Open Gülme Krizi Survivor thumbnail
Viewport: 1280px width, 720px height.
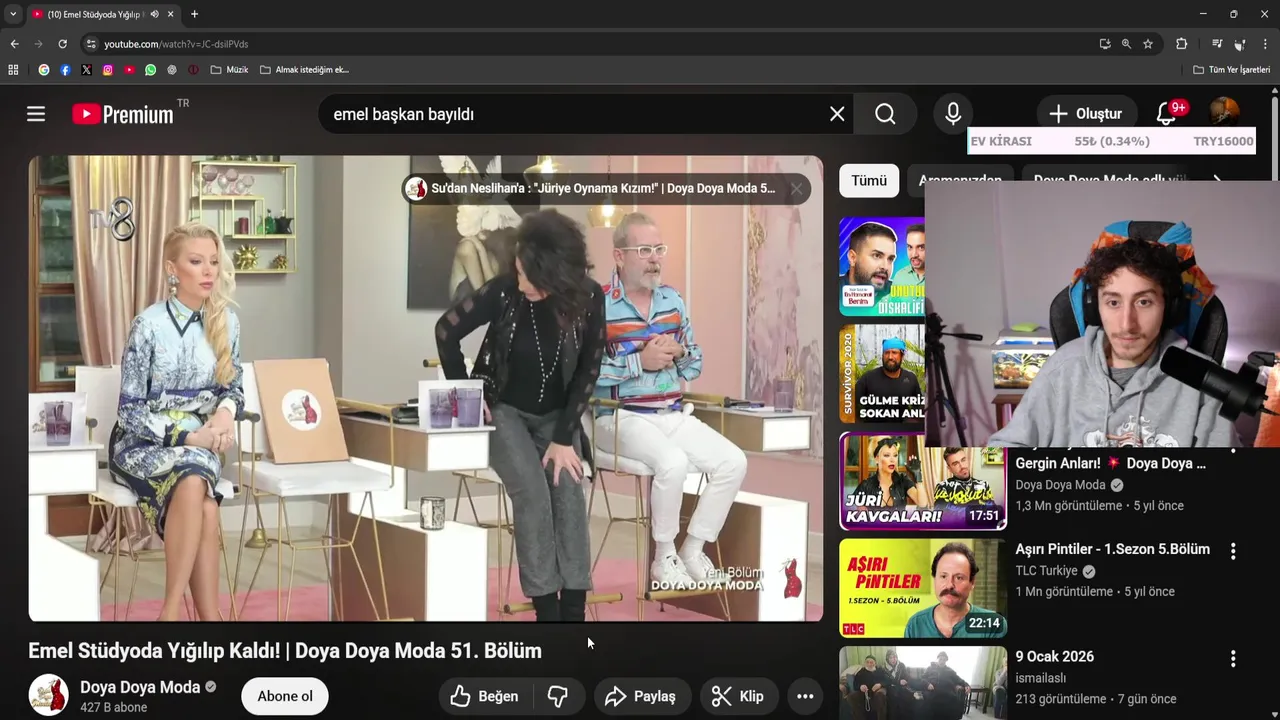pyautogui.click(x=882, y=374)
